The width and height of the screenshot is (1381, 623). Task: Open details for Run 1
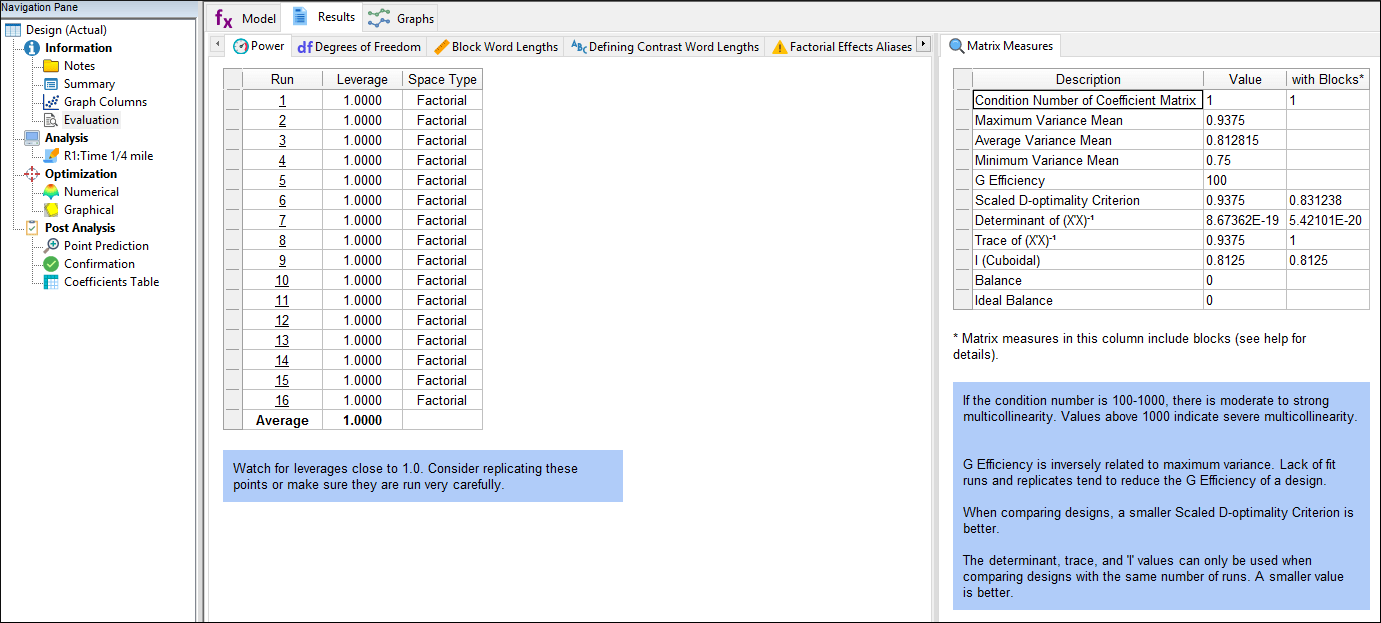pyautogui.click(x=281, y=100)
